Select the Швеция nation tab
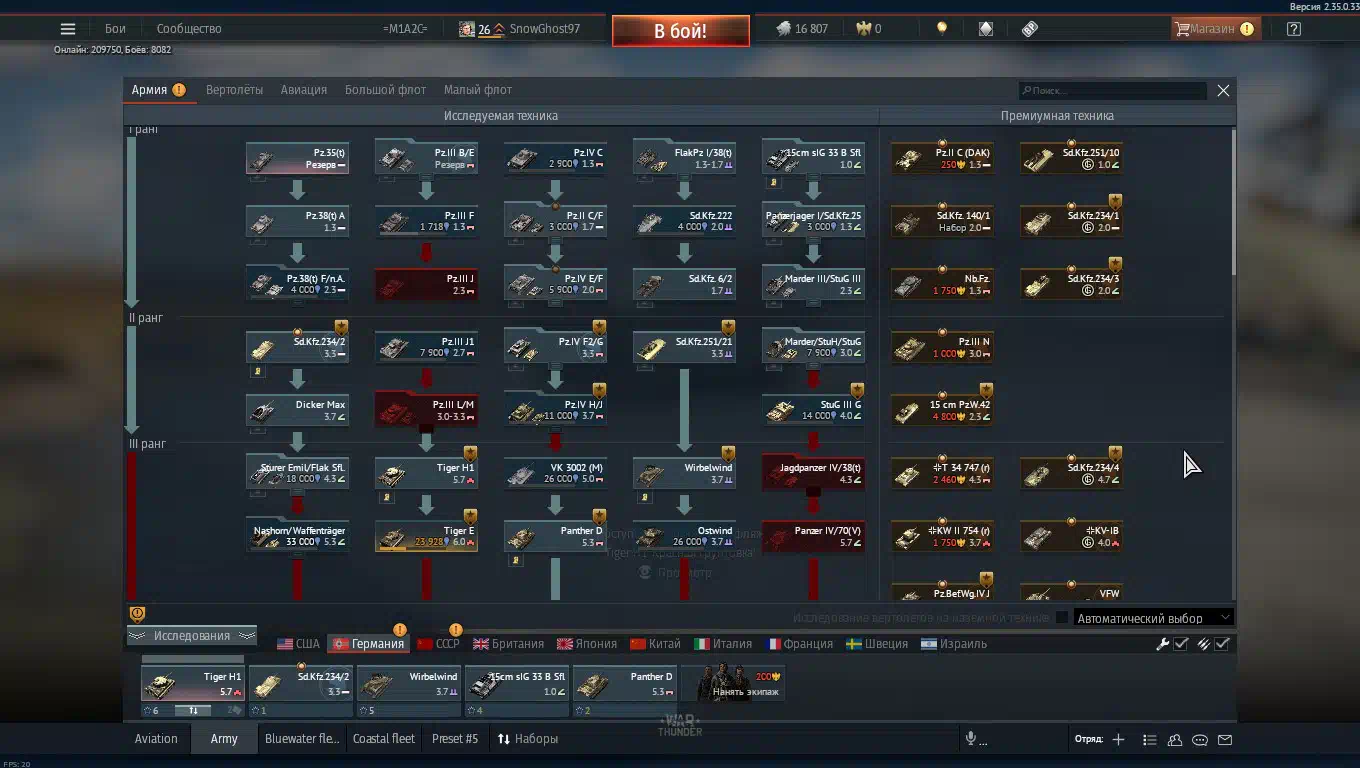The height and width of the screenshot is (768, 1360). pos(877,644)
